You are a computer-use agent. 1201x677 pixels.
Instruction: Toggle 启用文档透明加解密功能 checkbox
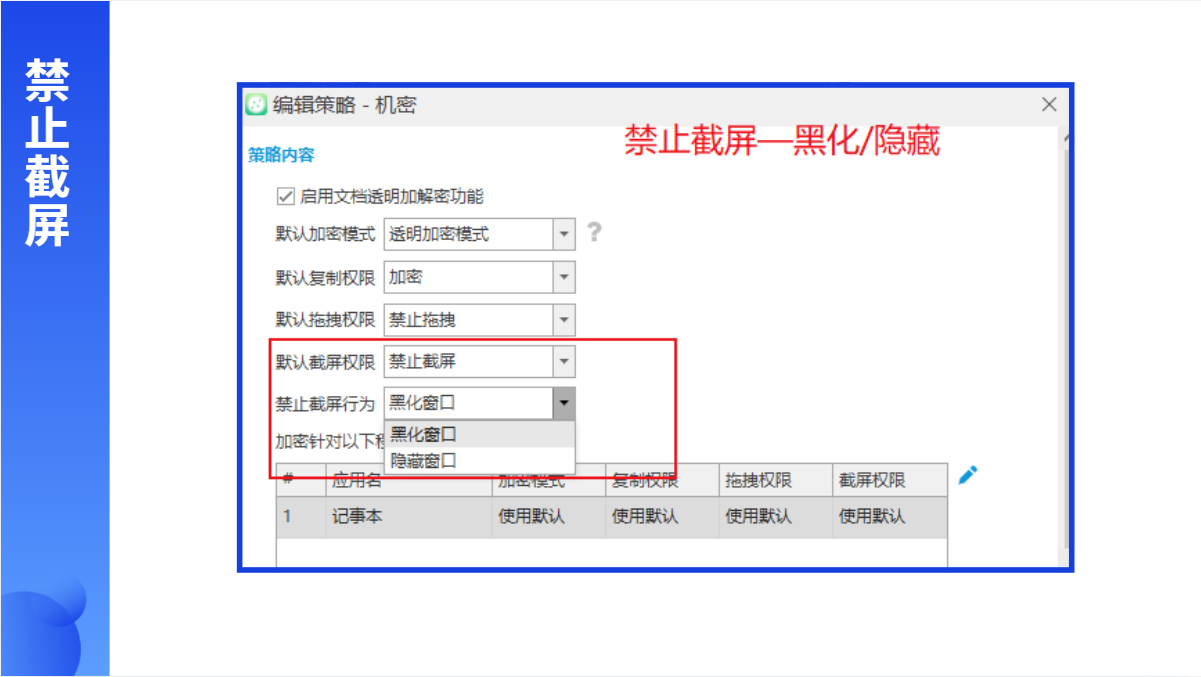point(285,197)
